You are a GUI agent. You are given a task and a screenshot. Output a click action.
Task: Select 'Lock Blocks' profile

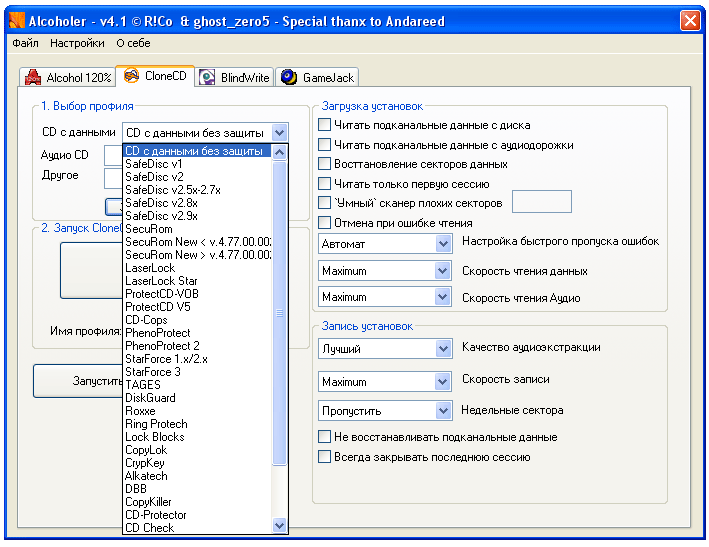pyautogui.click(x=198, y=437)
